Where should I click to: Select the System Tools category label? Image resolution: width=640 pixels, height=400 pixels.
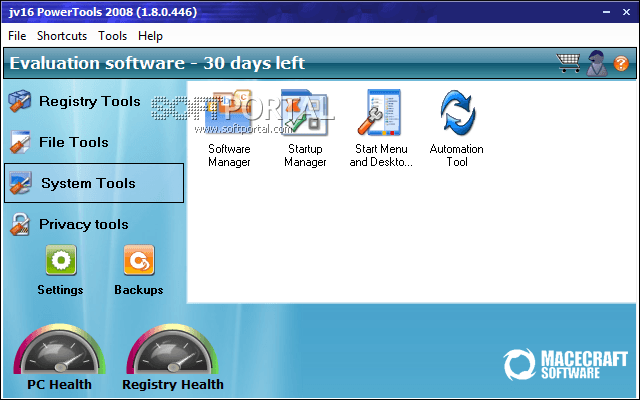coord(88,183)
